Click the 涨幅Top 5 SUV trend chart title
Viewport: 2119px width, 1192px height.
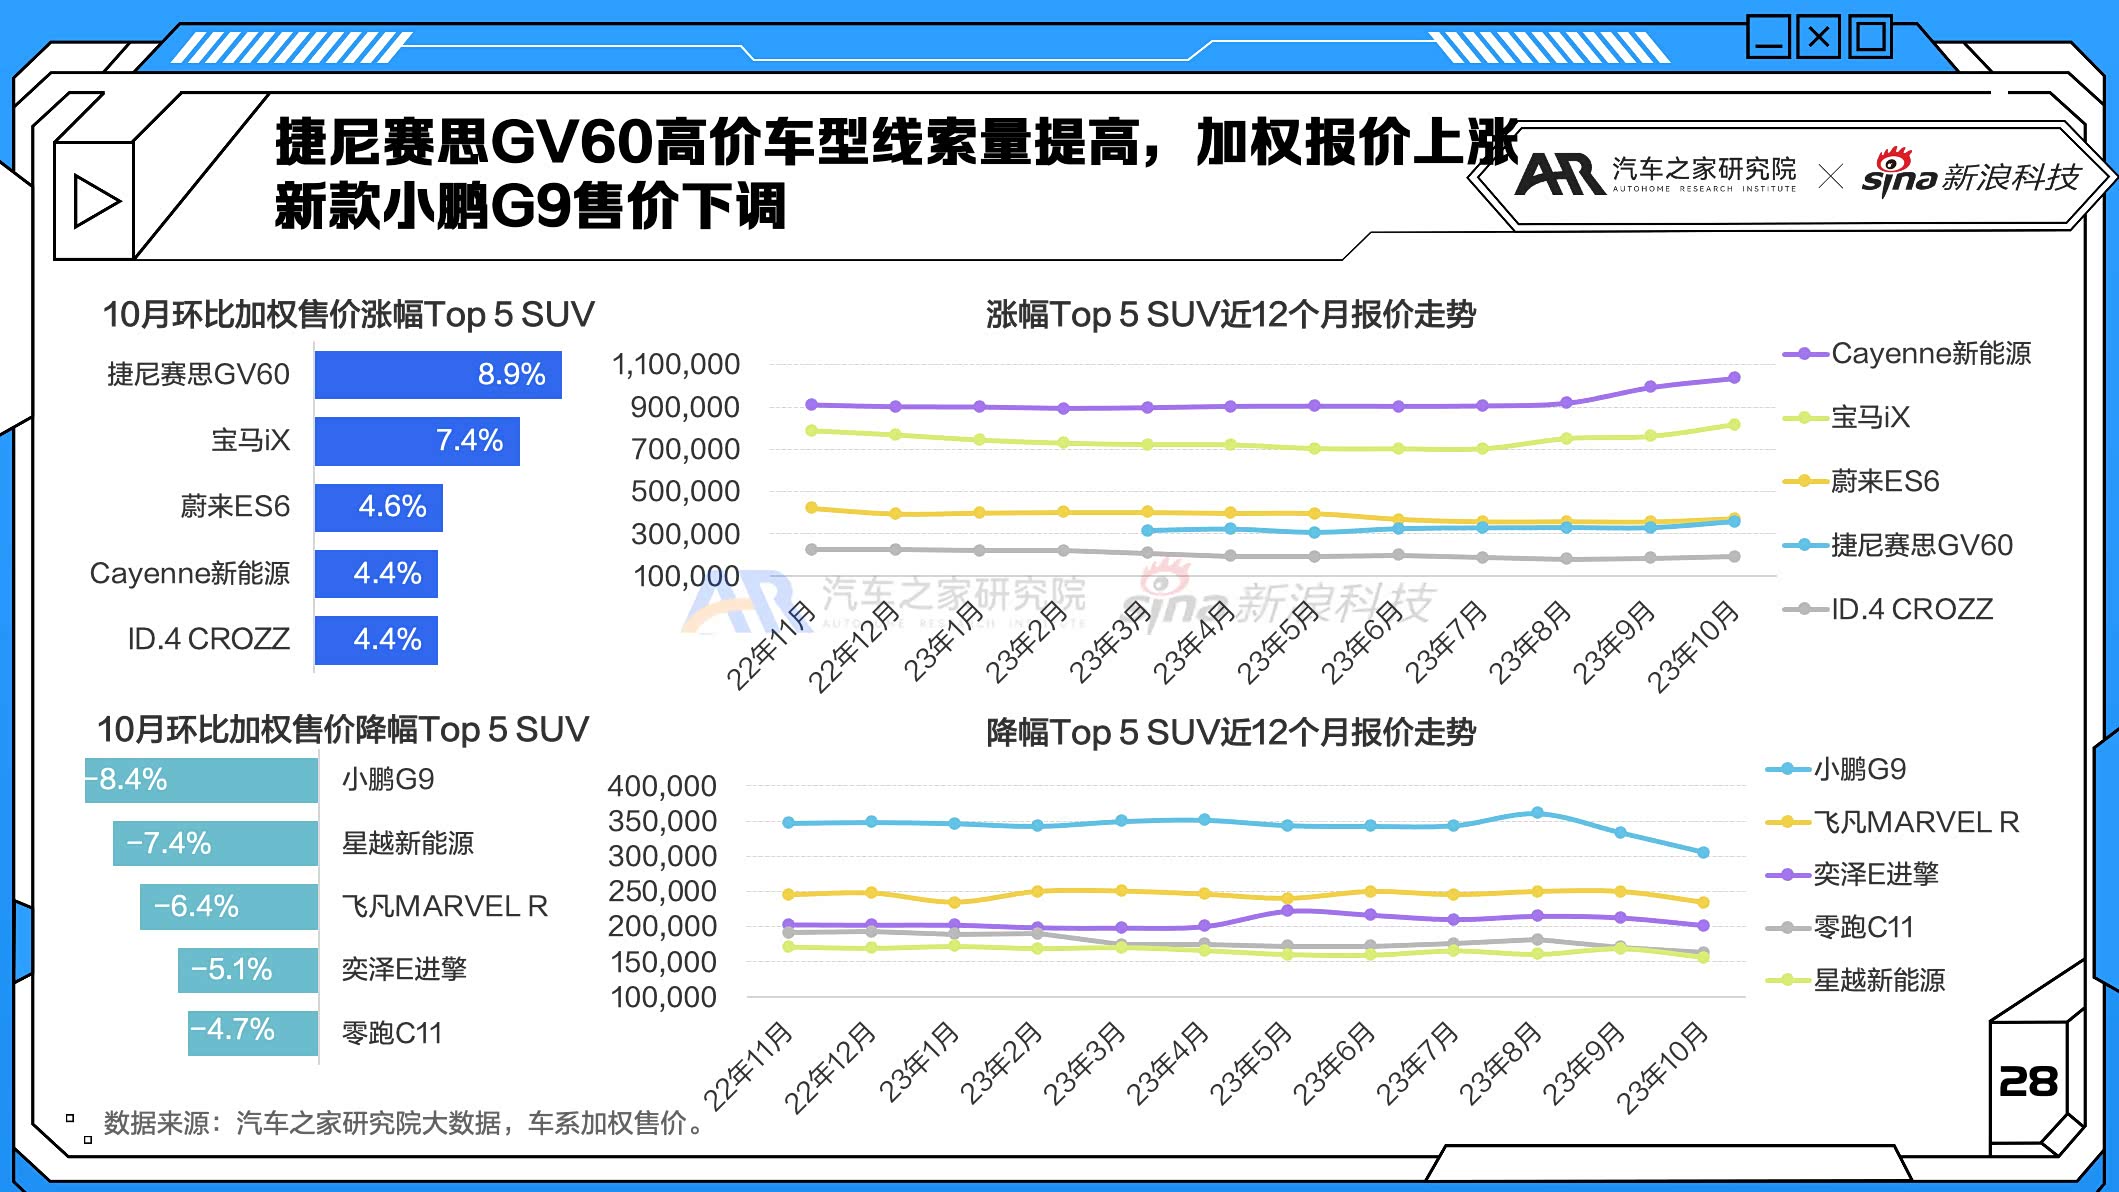pos(1231,315)
